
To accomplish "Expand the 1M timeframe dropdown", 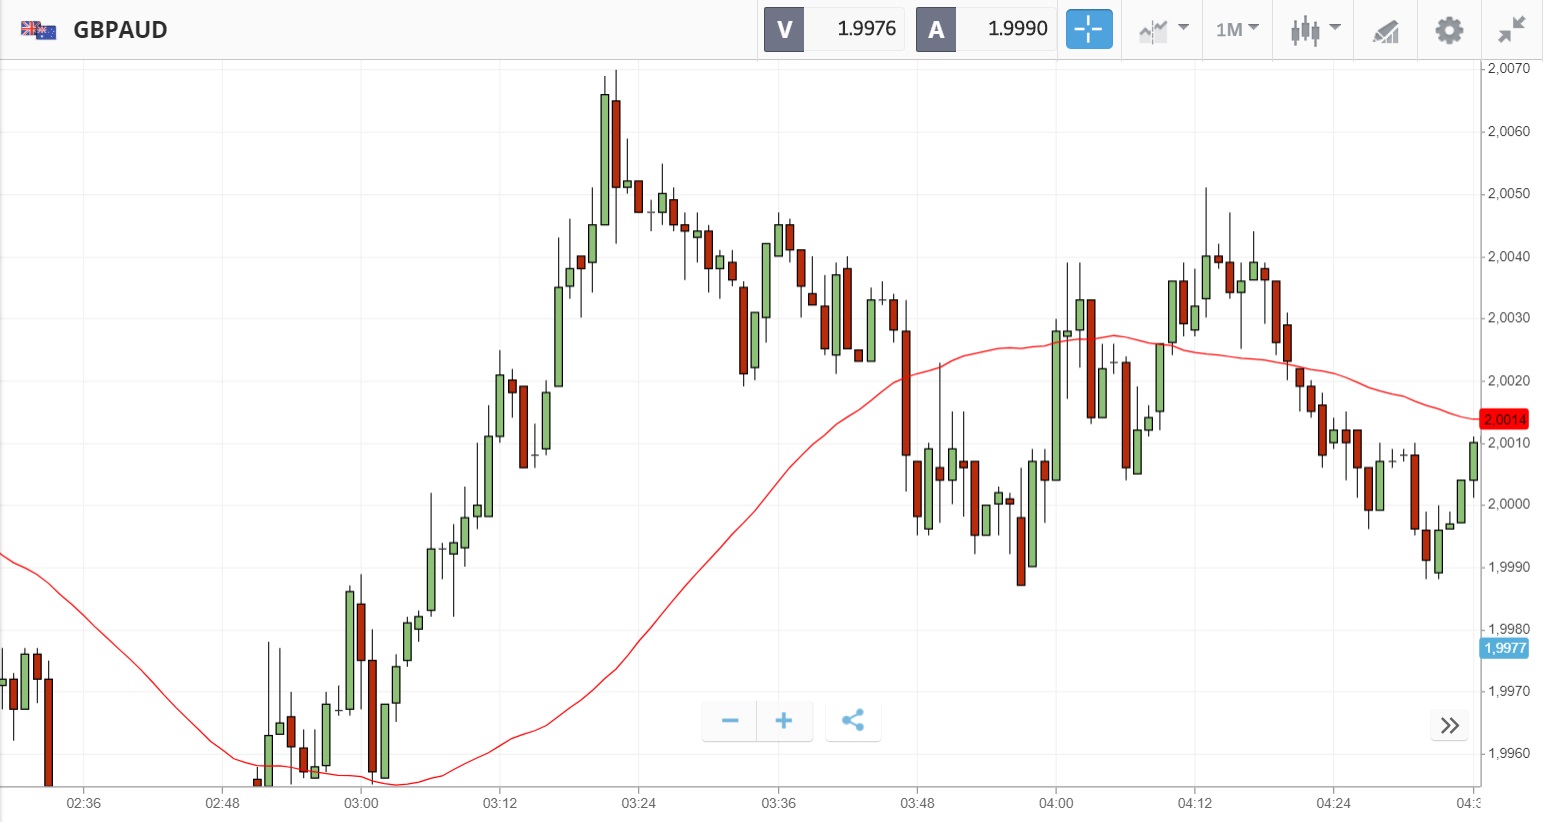I will pos(1237,30).
